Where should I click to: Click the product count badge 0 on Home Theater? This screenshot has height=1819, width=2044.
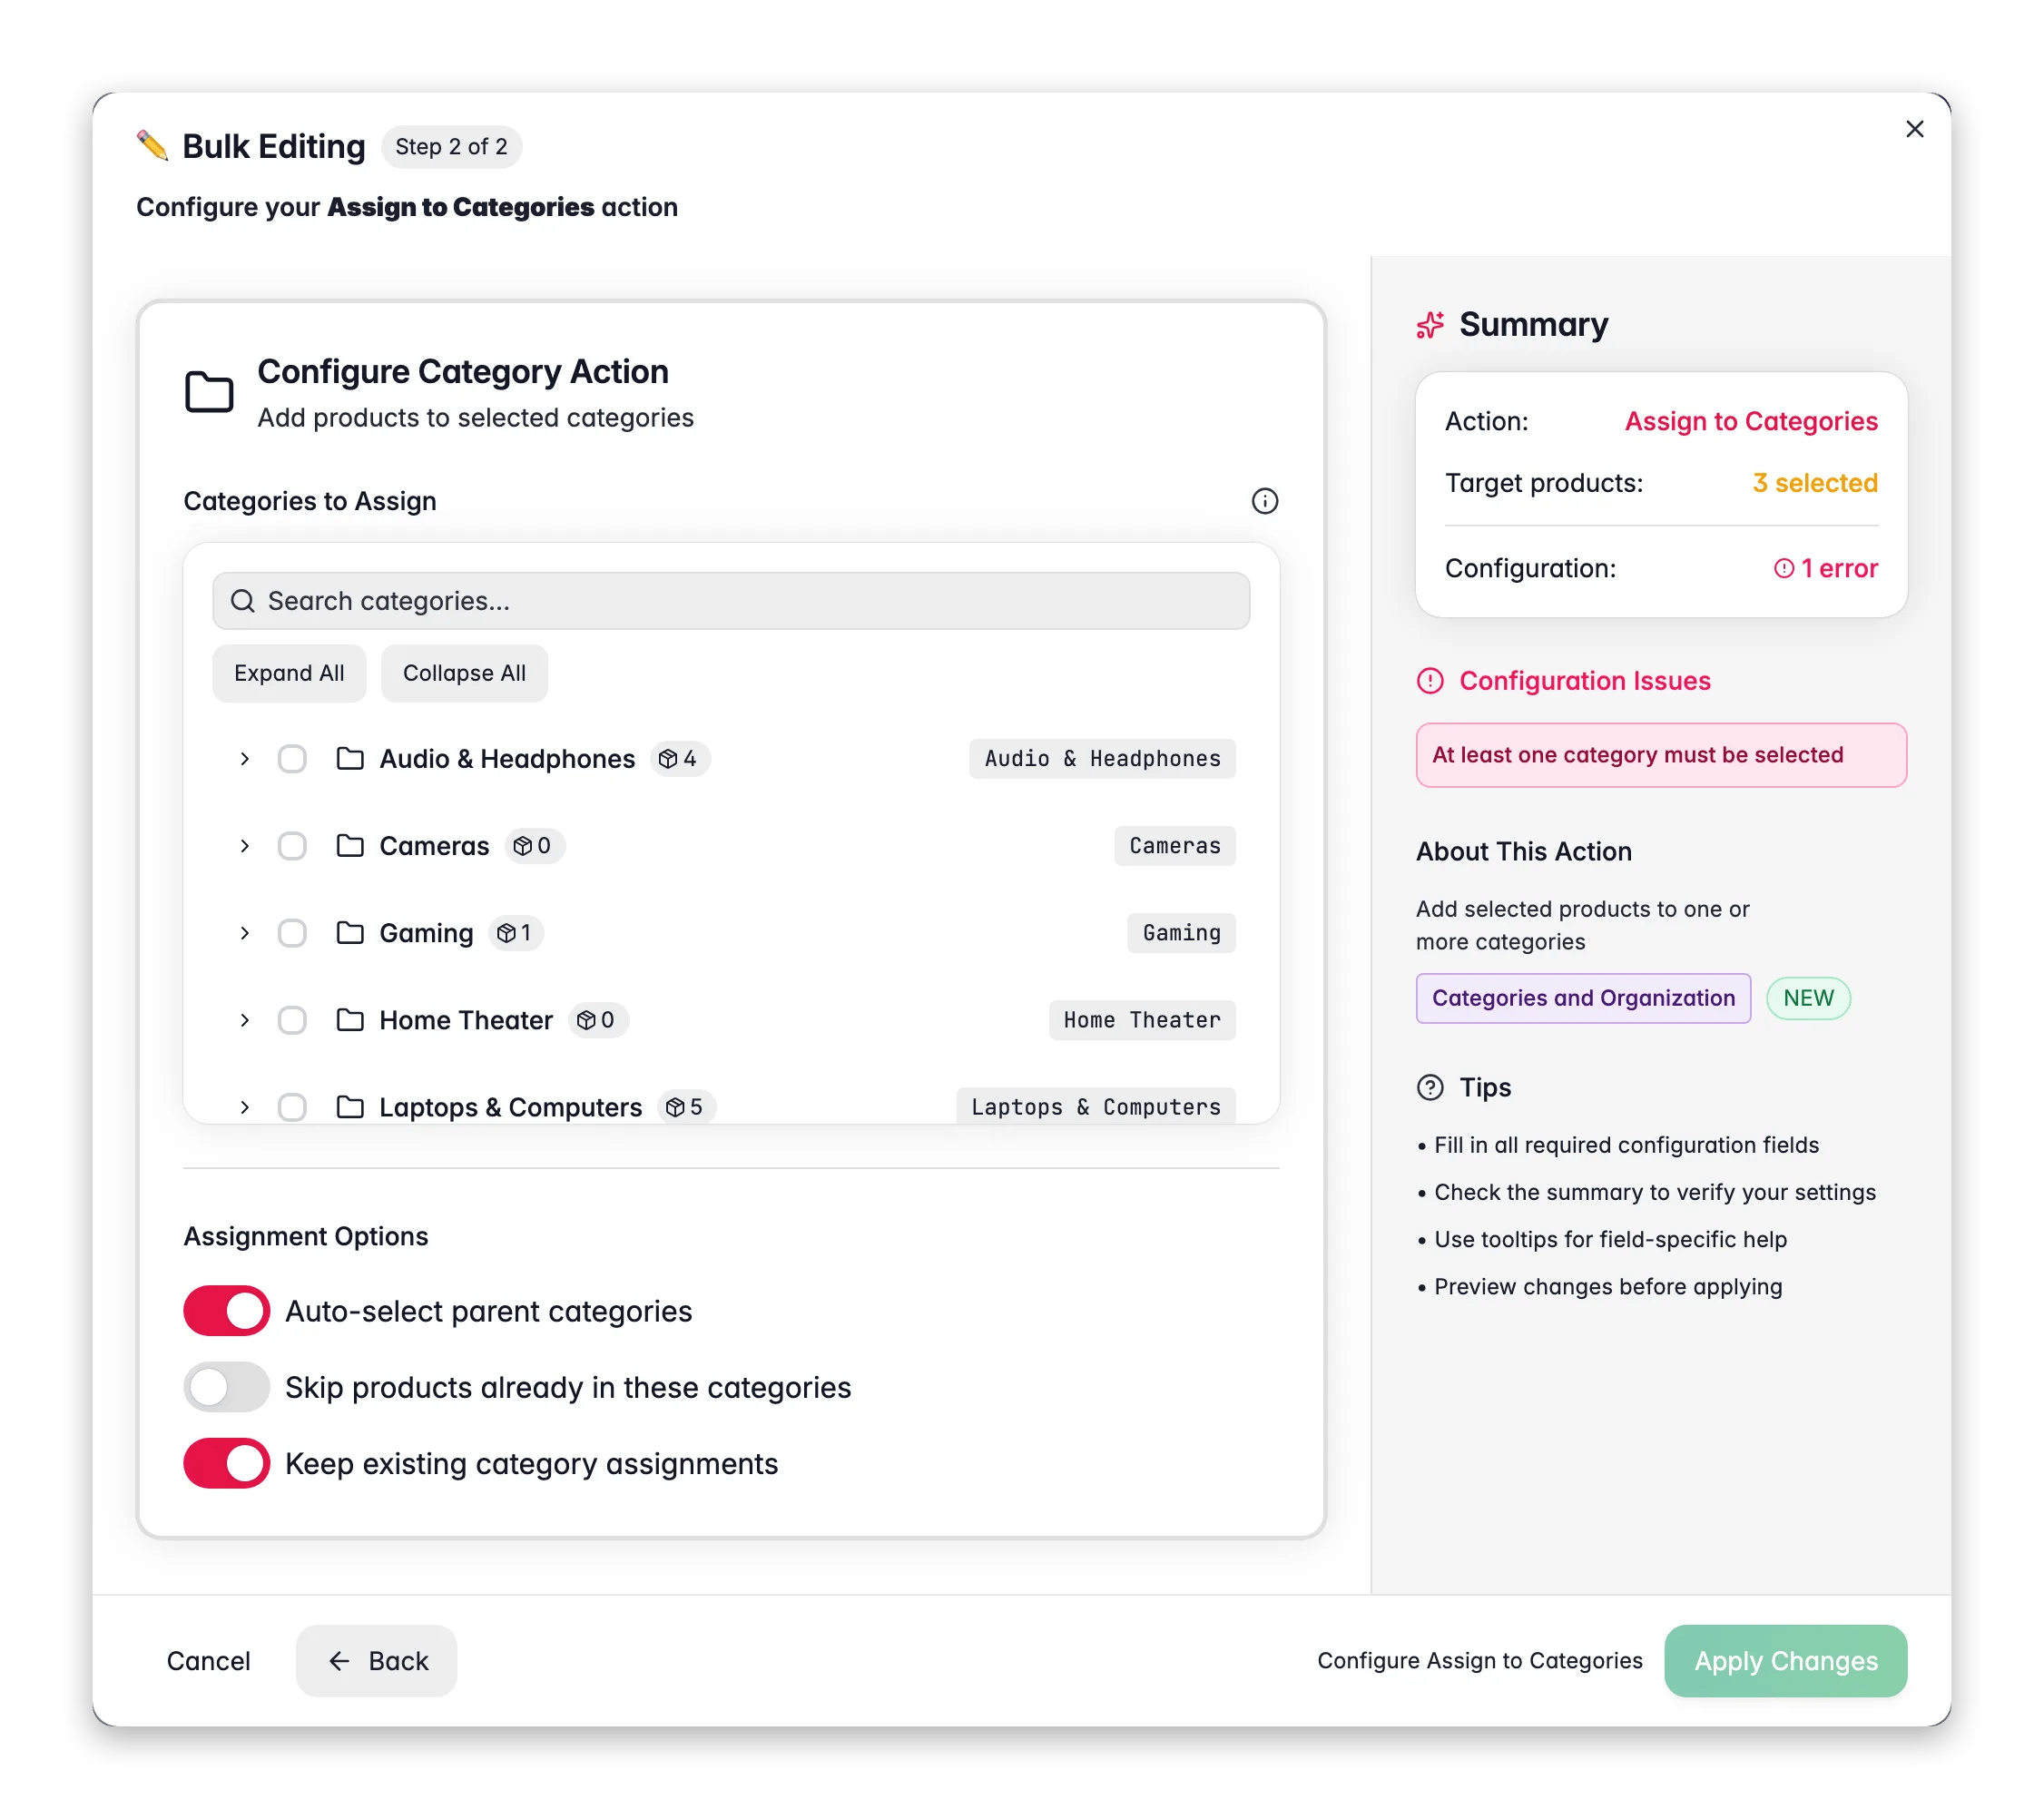[x=597, y=1020]
